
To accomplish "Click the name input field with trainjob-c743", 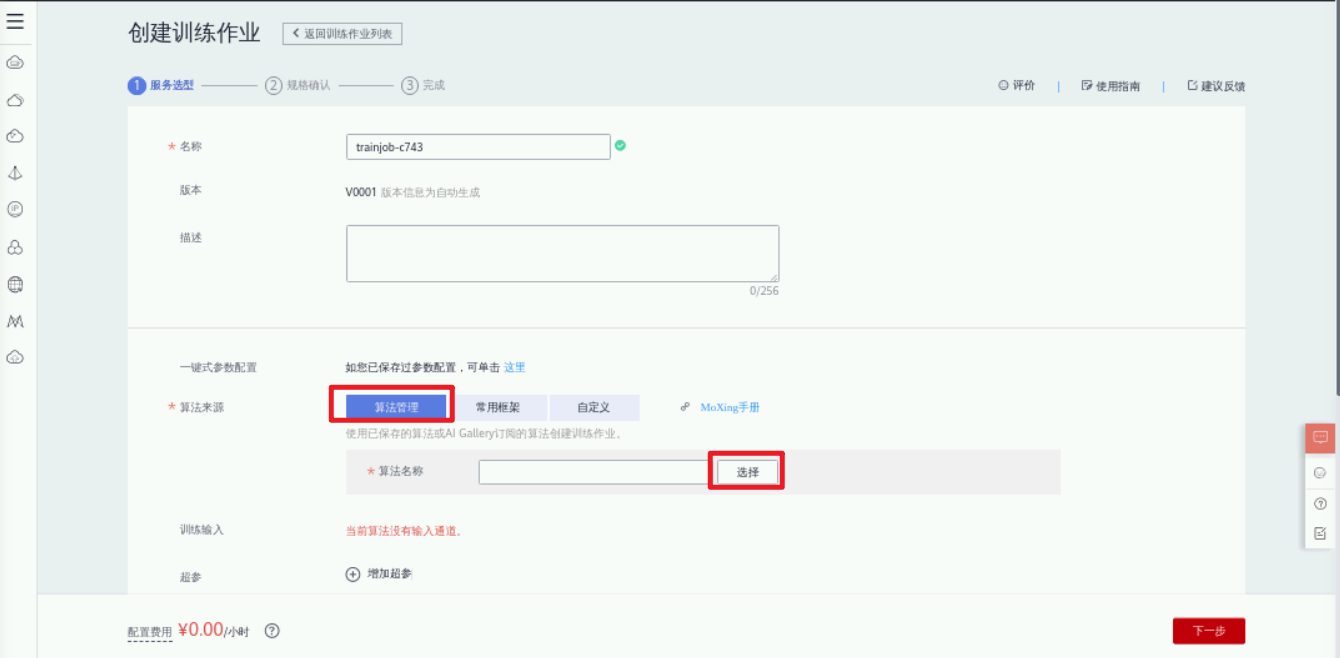I will click(478, 147).
